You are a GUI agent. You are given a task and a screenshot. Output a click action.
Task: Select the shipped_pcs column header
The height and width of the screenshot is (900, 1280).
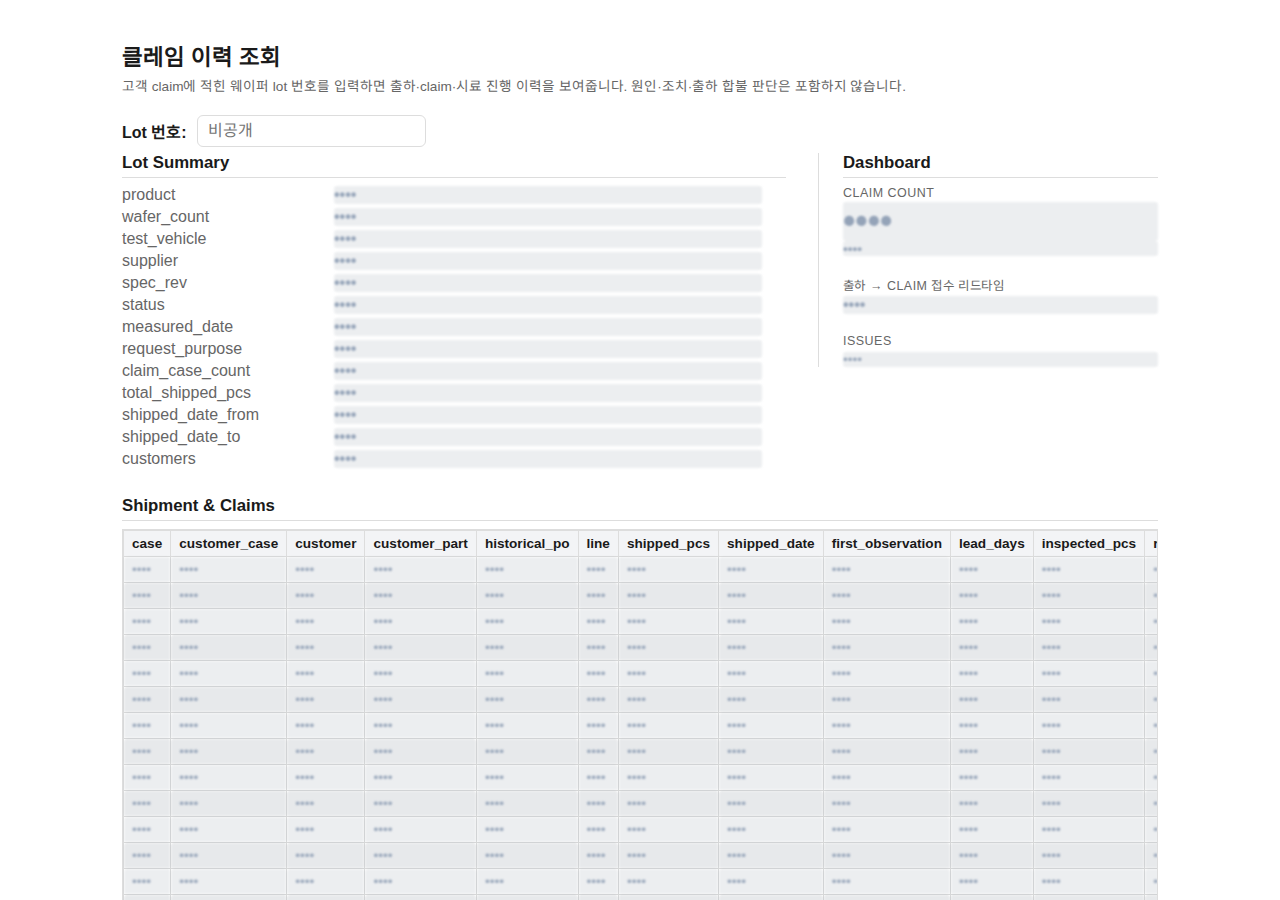tap(669, 544)
